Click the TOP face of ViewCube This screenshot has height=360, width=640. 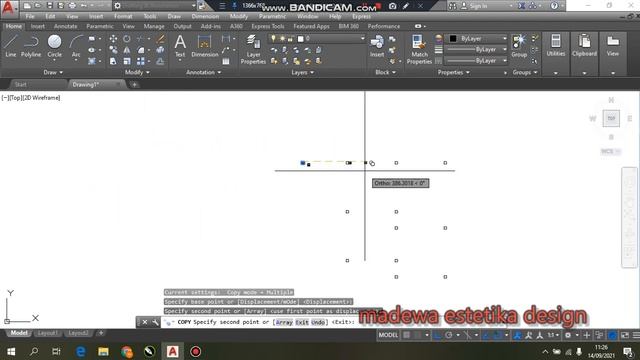click(611, 118)
